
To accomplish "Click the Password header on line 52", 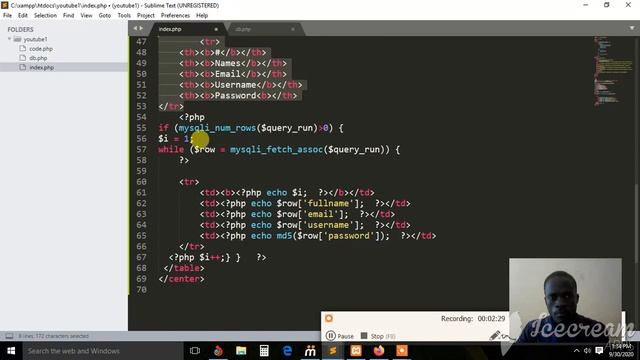I will click(235, 96).
